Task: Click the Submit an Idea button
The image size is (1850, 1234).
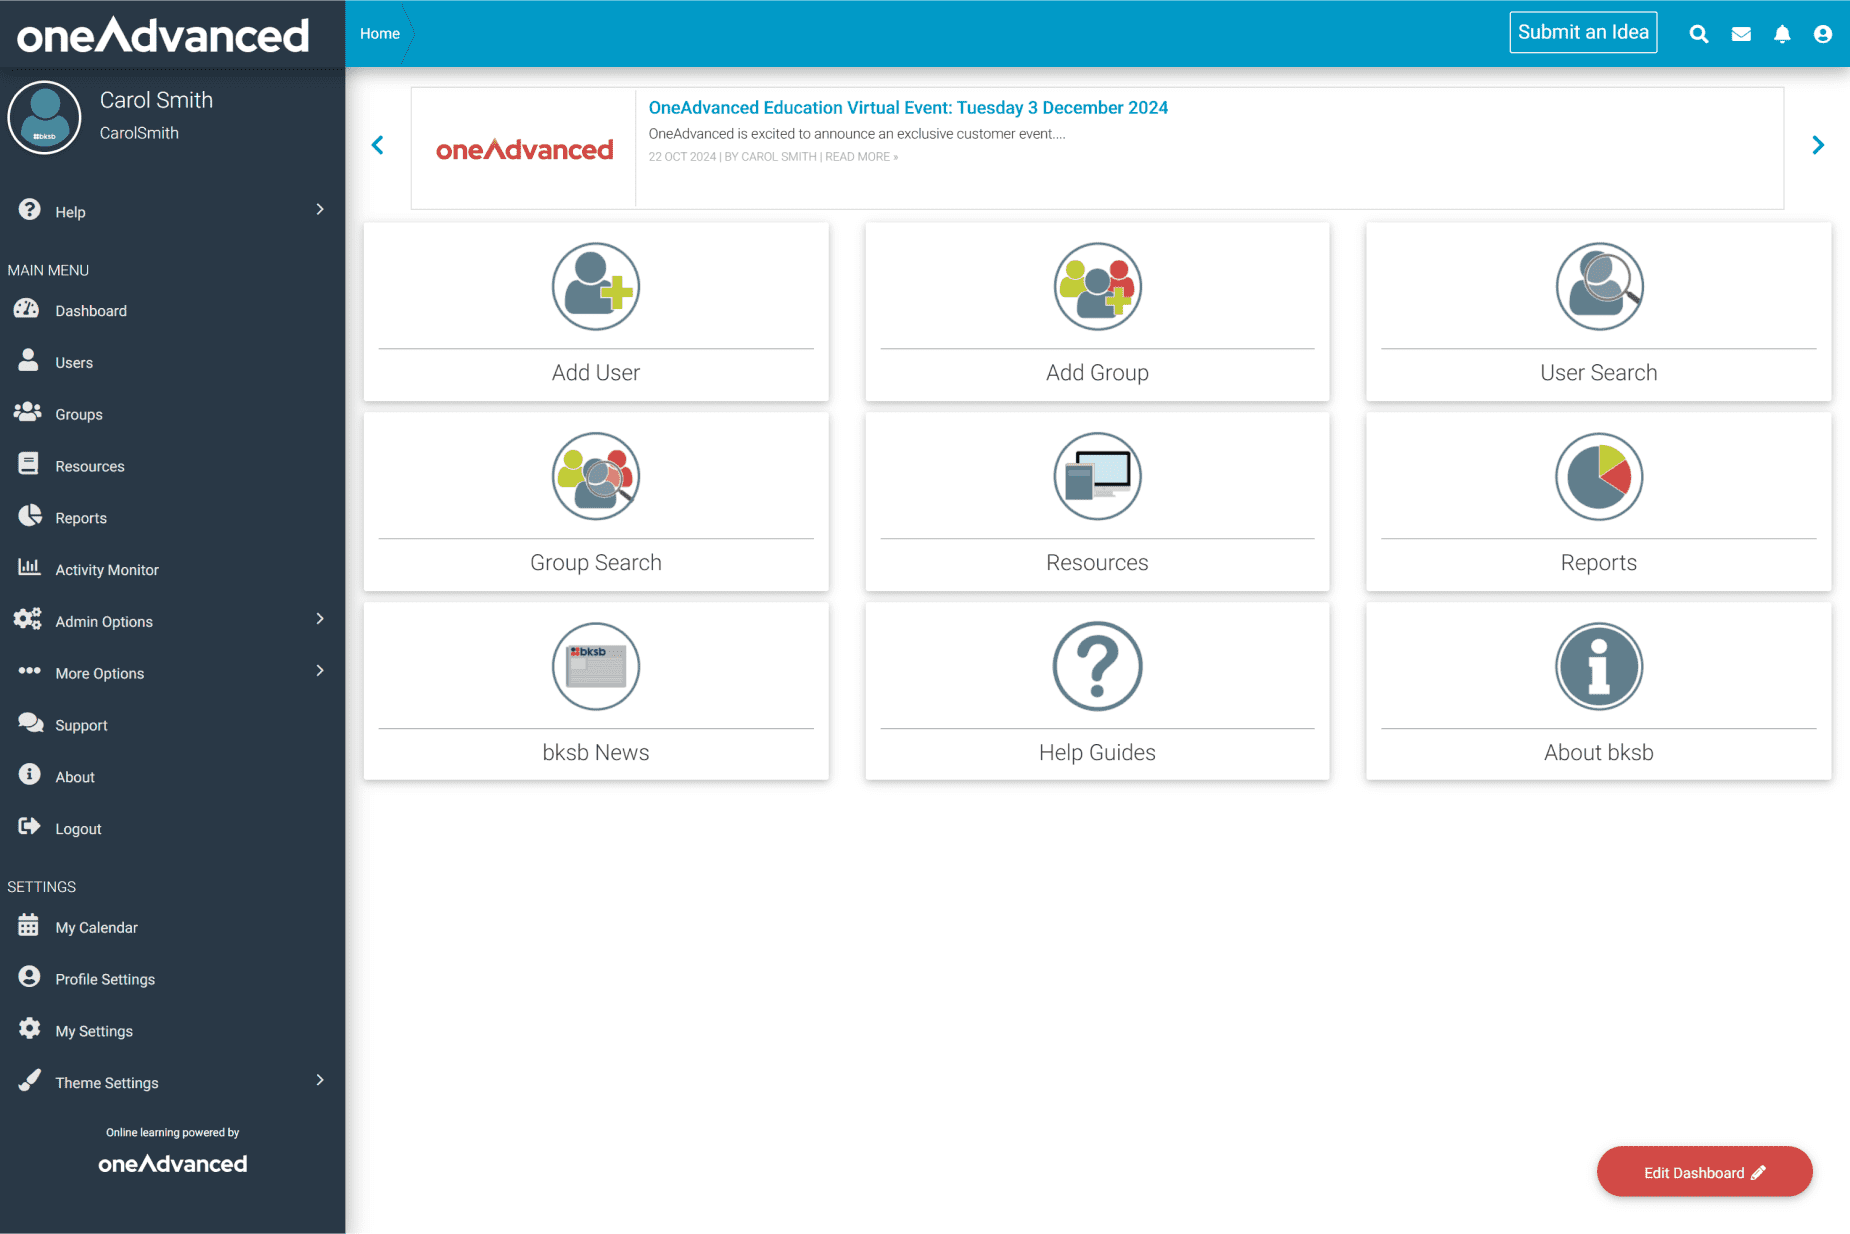Action: [1583, 32]
